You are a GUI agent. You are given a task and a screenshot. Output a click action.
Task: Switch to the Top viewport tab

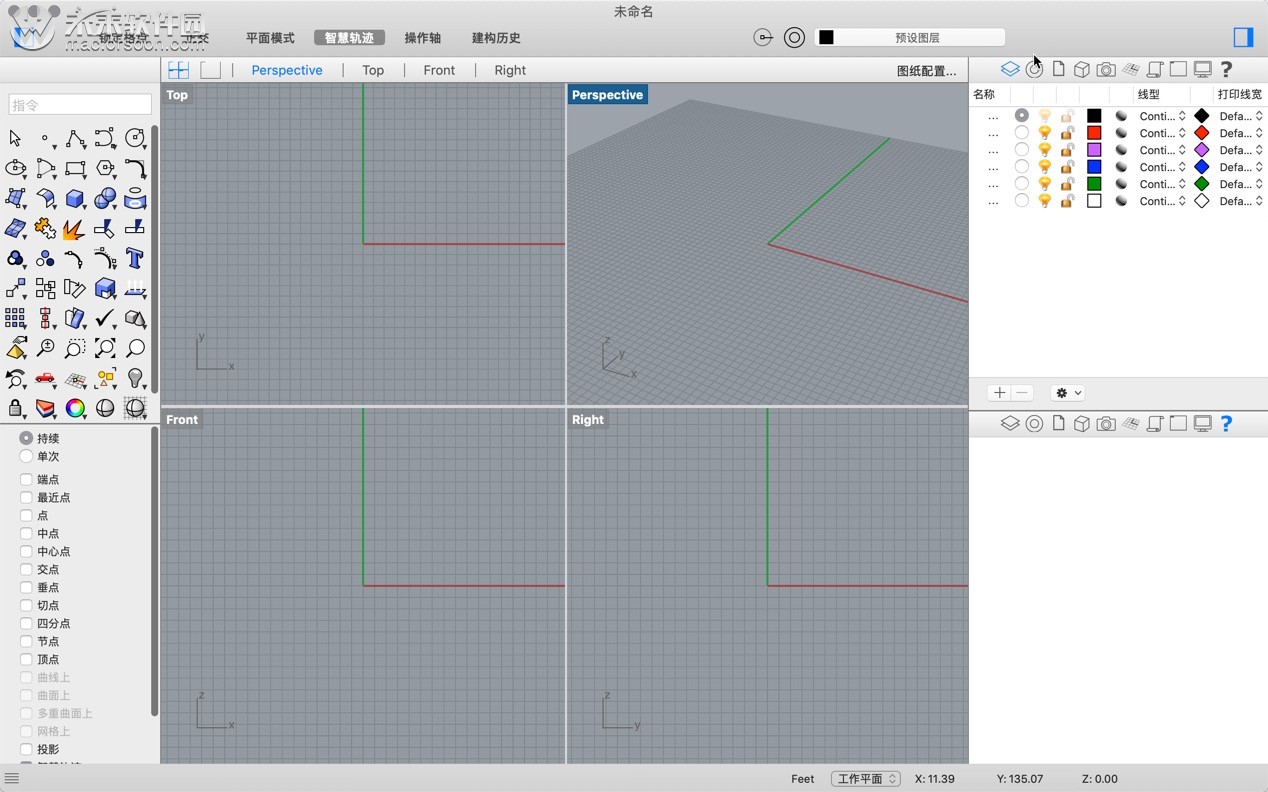373,70
